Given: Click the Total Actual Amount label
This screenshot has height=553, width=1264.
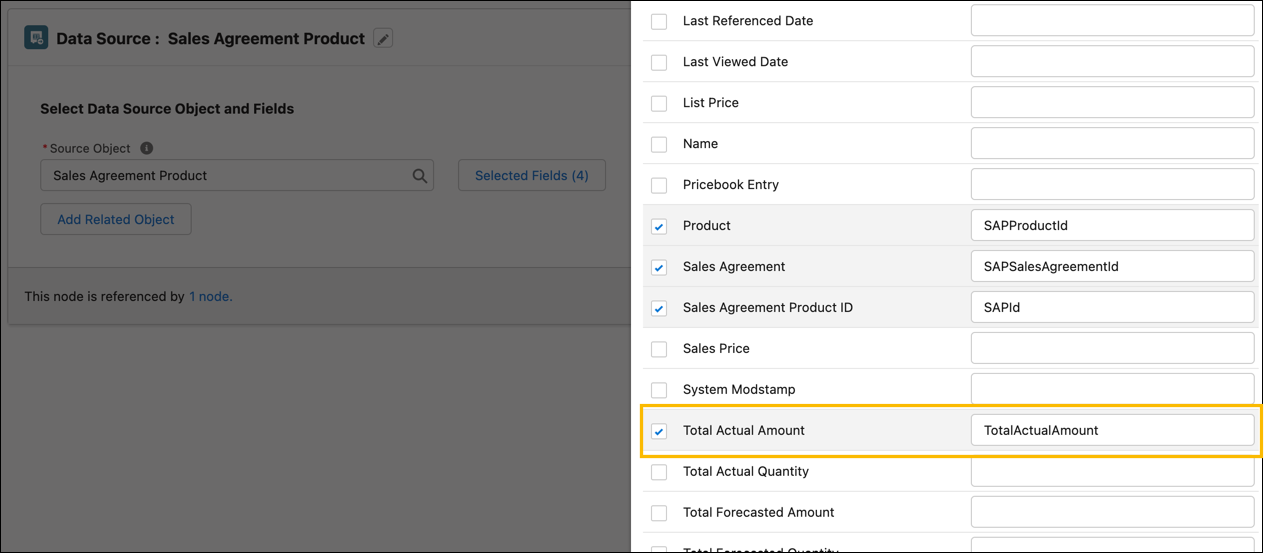Looking at the screenshot, I should point(744,431).
